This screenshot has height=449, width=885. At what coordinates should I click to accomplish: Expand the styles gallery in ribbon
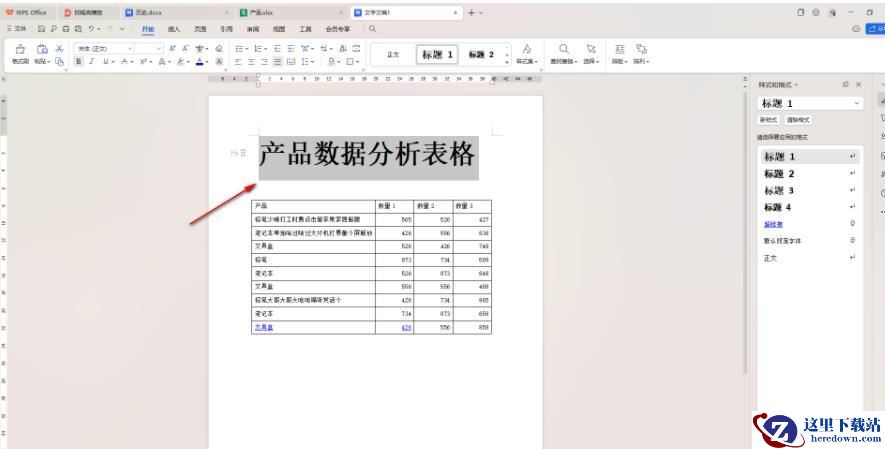tap(507, 61)
